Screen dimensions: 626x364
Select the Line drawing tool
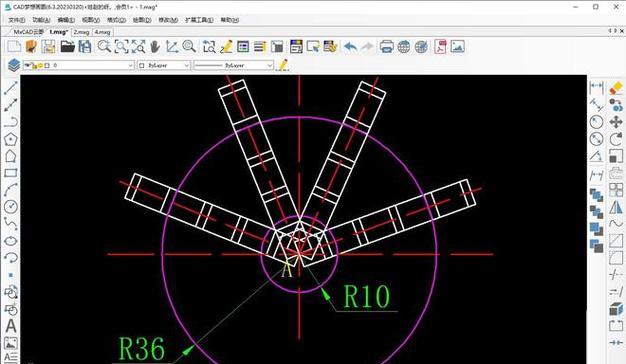pos(10,88)
